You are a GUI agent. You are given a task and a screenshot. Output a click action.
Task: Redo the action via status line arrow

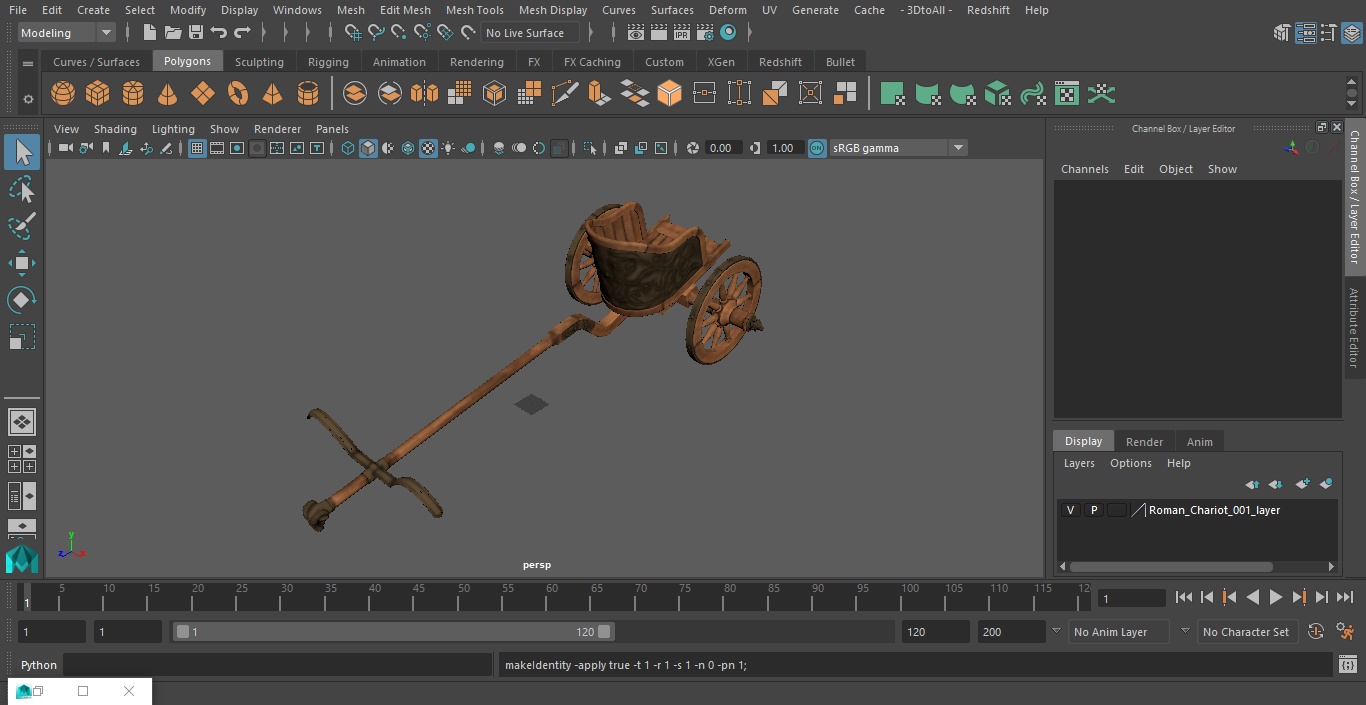click(x=242, y=33)
